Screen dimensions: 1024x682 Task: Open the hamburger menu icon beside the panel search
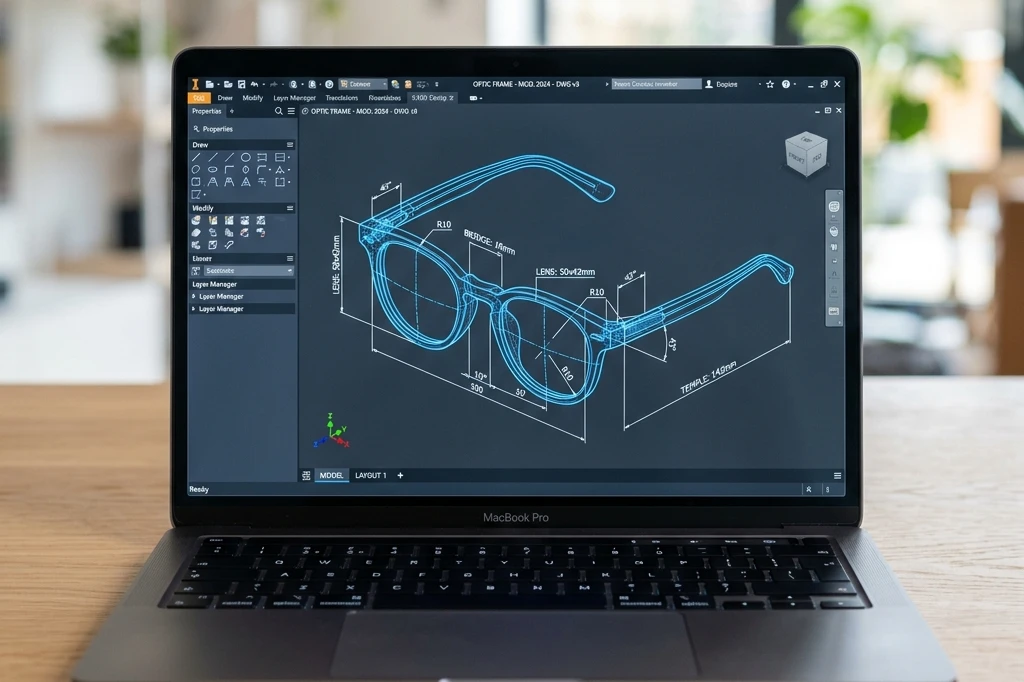click(x=291, y=111)
